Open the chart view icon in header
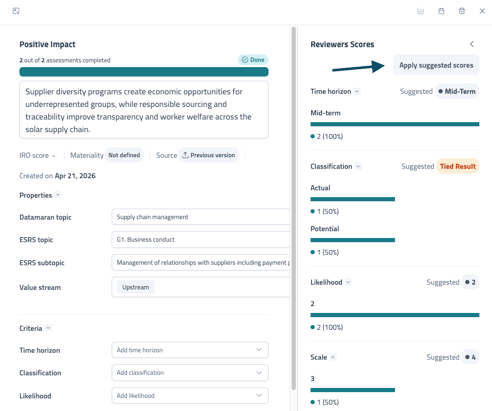The height and width of the screenshot is (411, 492). pos(421,11)
